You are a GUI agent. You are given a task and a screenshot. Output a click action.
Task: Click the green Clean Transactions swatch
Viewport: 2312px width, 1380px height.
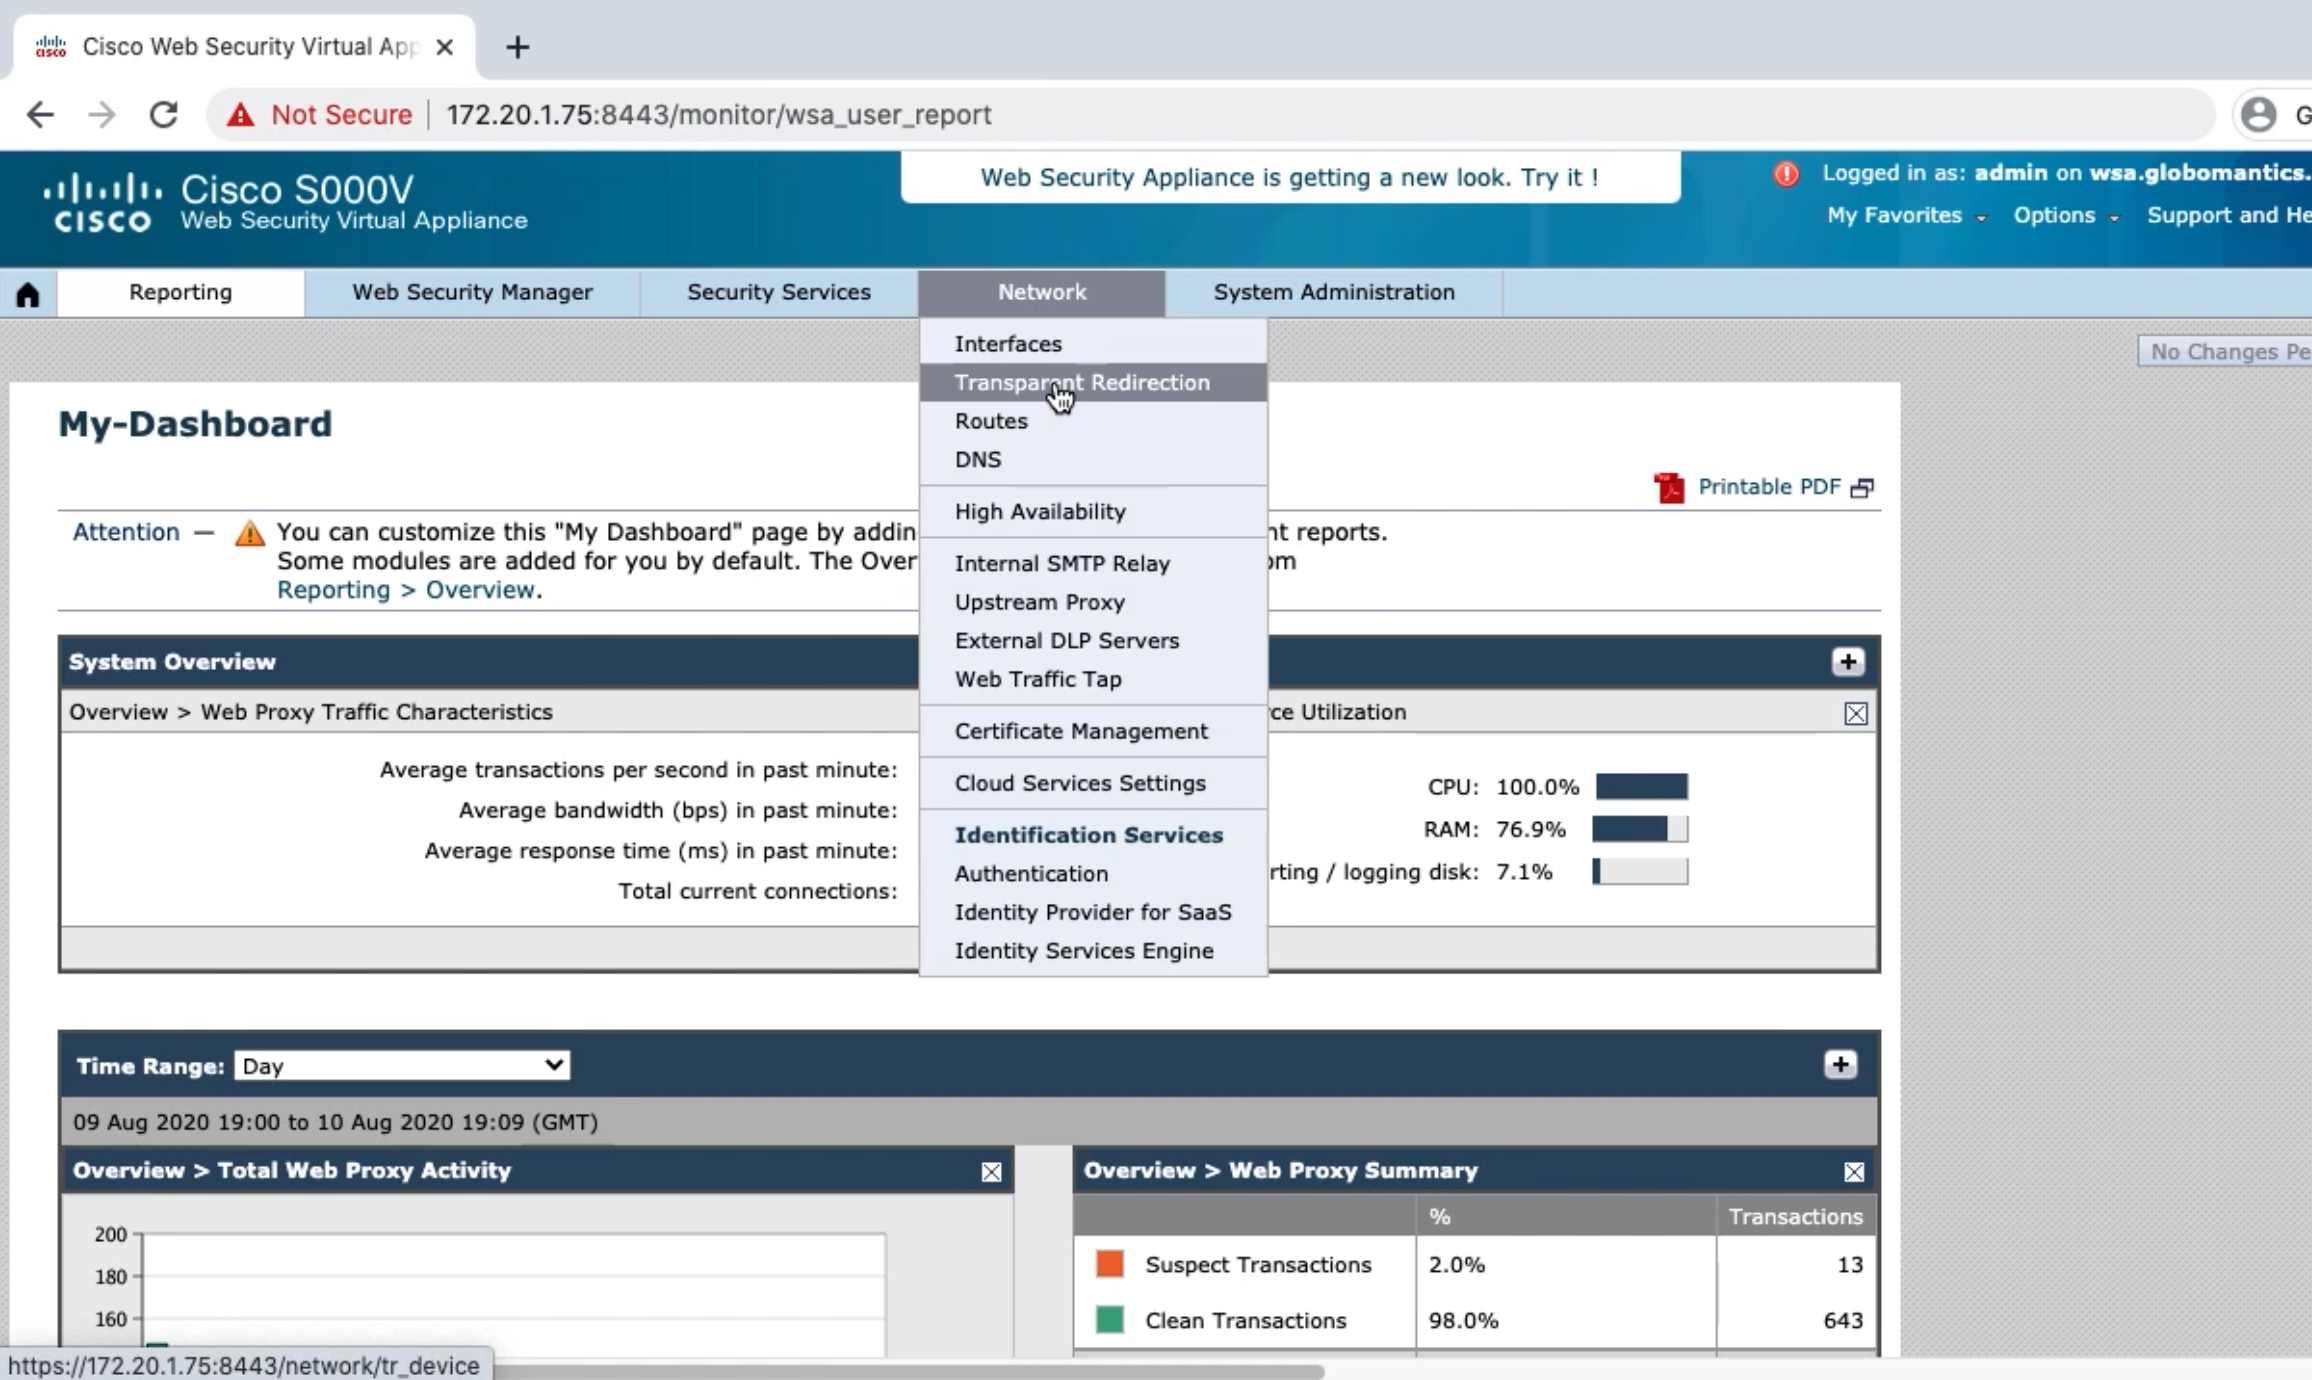tap(1109, 1320)
